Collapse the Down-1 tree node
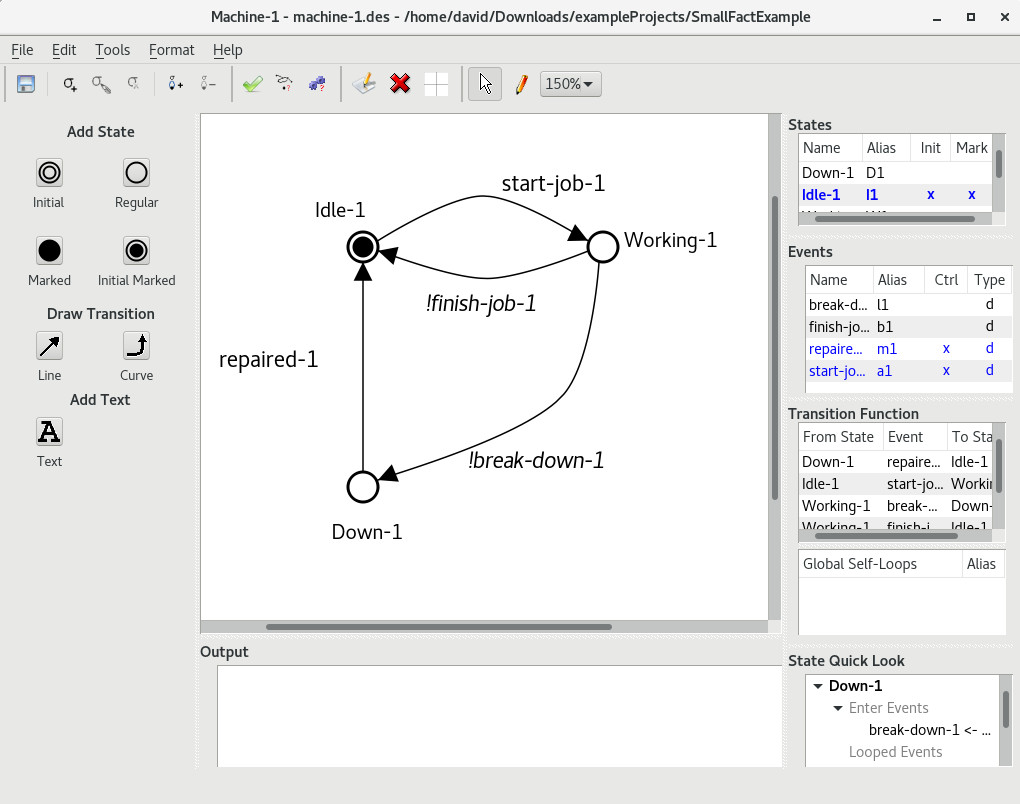1020x804 pixels. 818,686
